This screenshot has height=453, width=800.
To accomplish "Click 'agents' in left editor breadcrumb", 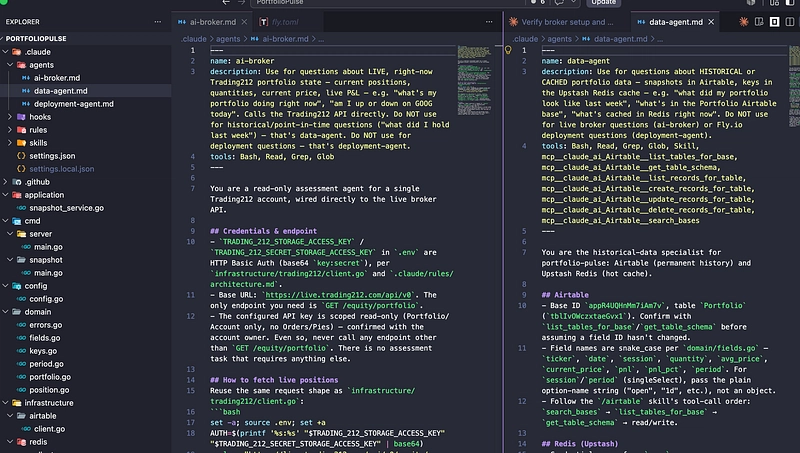I will pyautogui.click(x=228, y=39).
